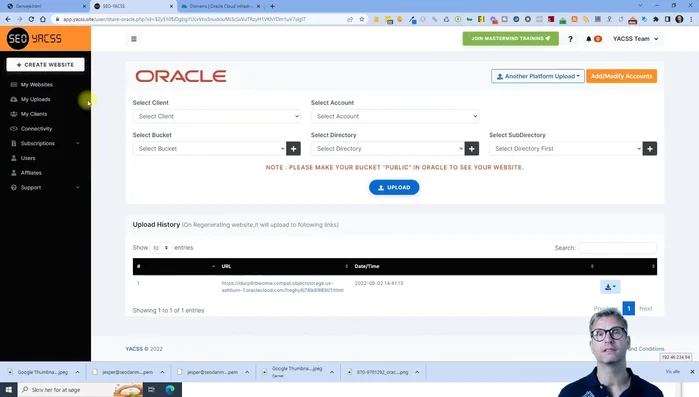Click the Add/Modify Accounts button

pyautogui.click(x=621, y=76)
